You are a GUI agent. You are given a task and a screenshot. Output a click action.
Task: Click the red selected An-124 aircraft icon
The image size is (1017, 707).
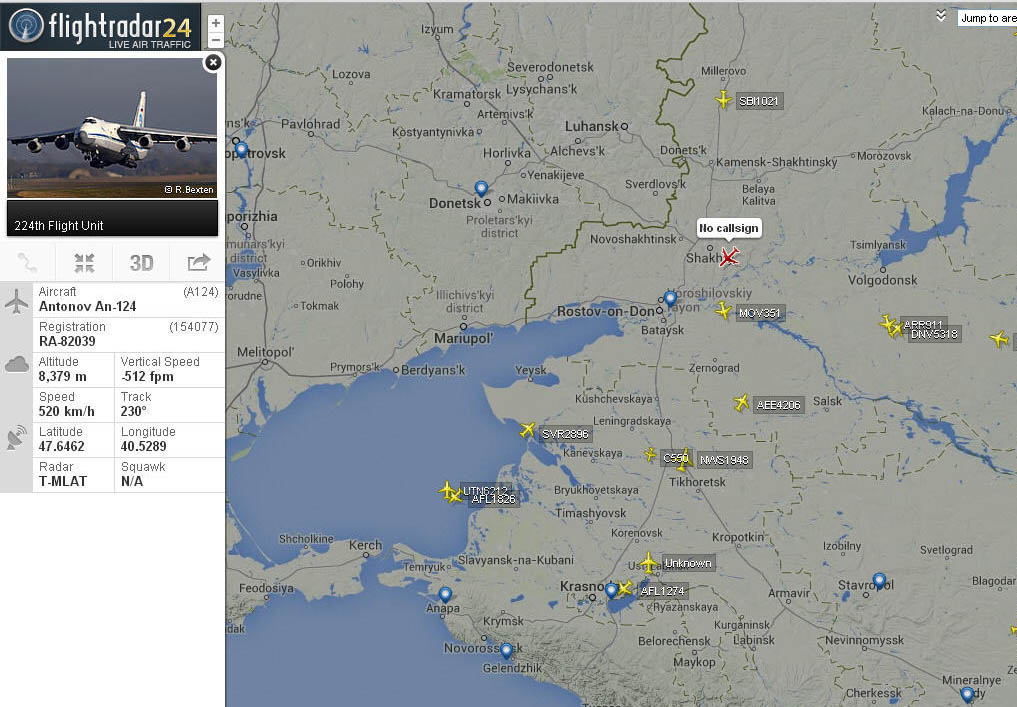728,256
